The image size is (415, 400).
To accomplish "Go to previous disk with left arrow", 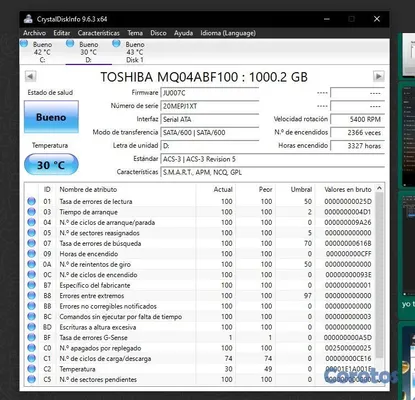I will point(30,76).
